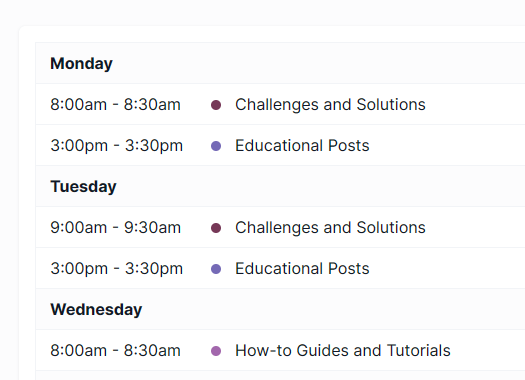
Task: Click Tuesday's Challenges and Solutions label
Action: [x=330, y=228]
